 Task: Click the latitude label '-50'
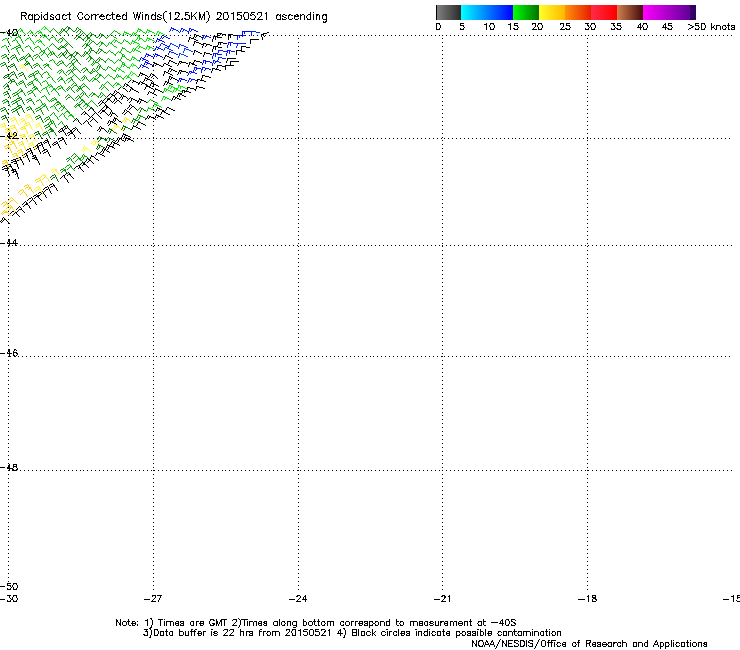coord(9,587)
